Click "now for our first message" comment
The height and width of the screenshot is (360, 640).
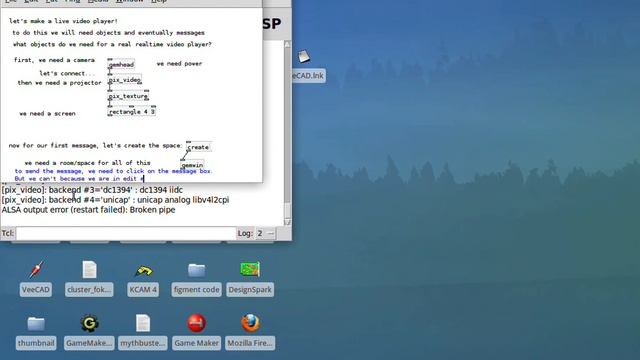(96, 145)
